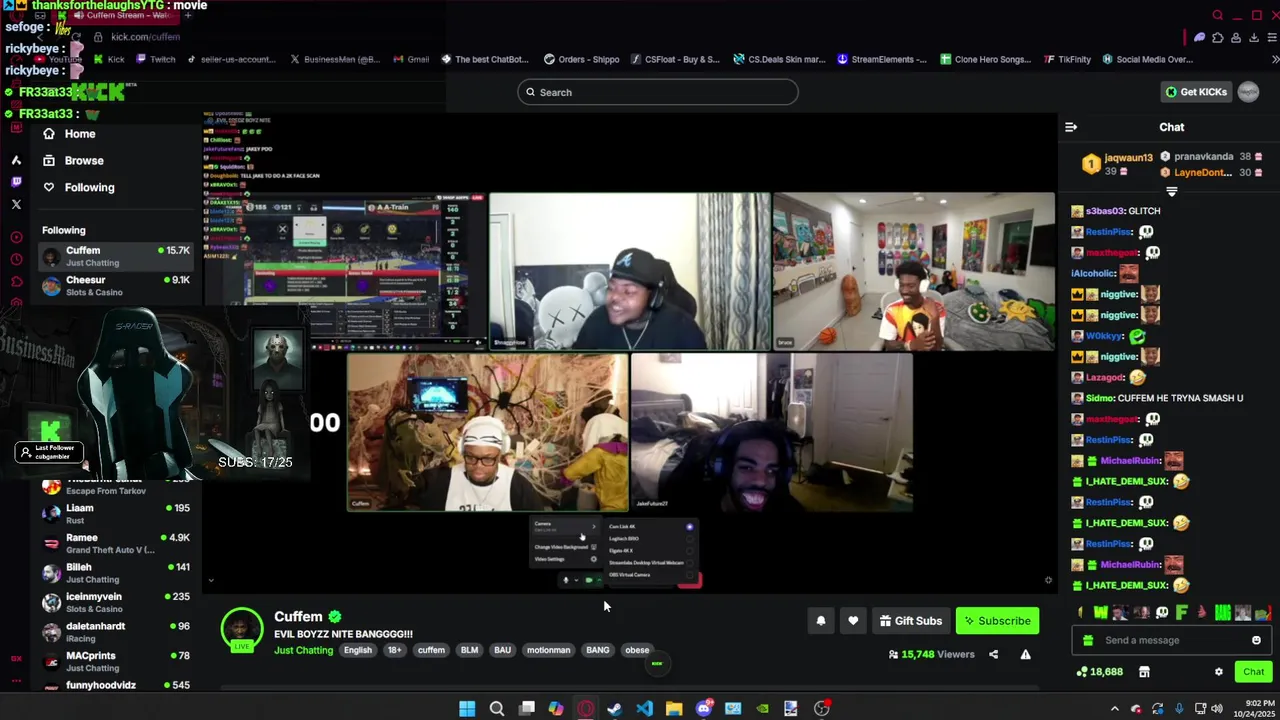
Task: Select the English language tag
Action: [x=357, y=650]
